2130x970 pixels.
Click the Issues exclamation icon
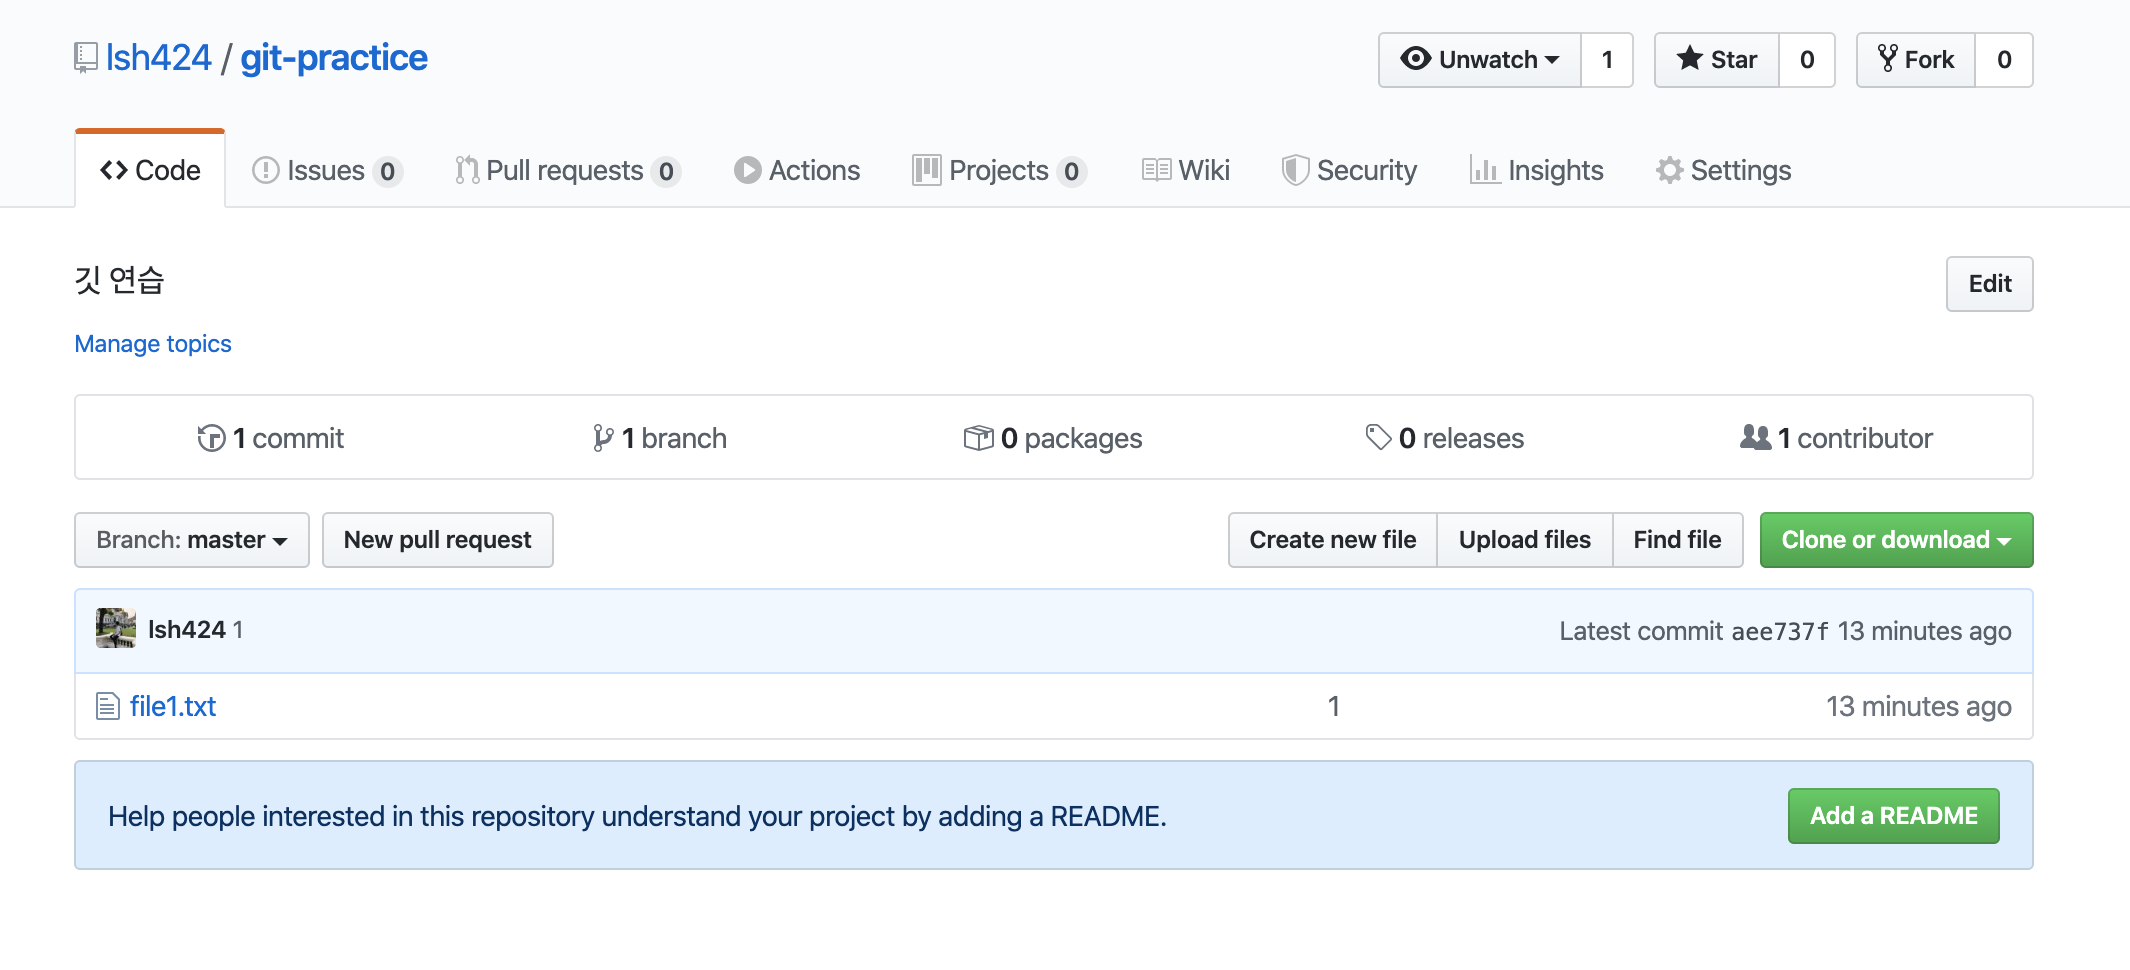click(265, 171)
